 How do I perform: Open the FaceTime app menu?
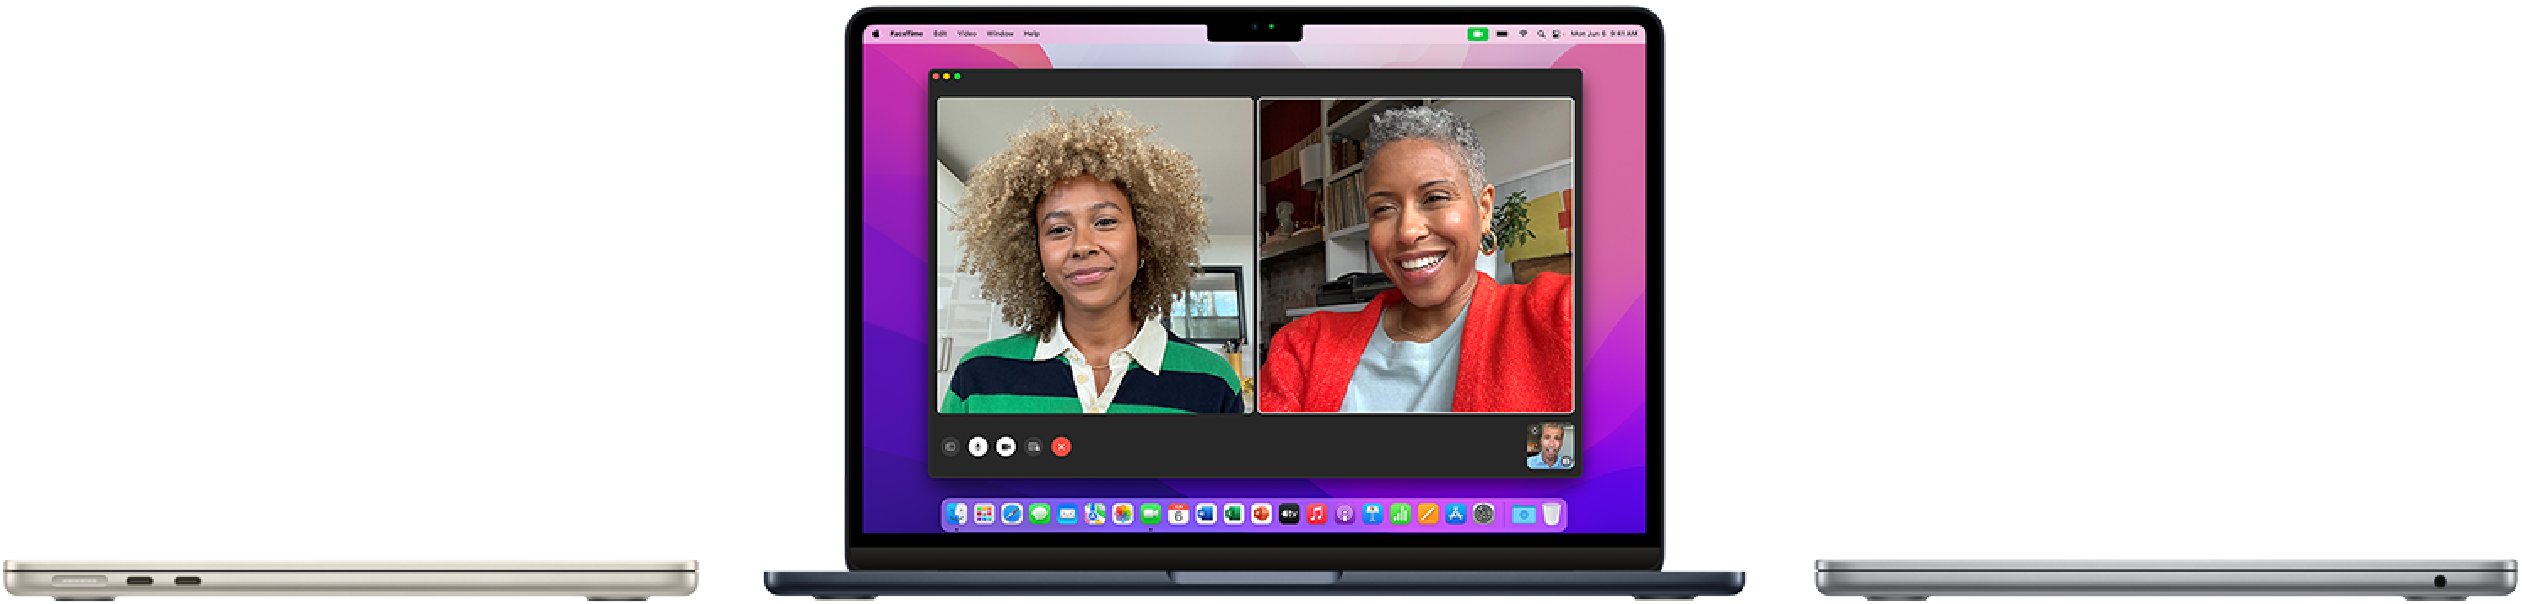[907, 34]
